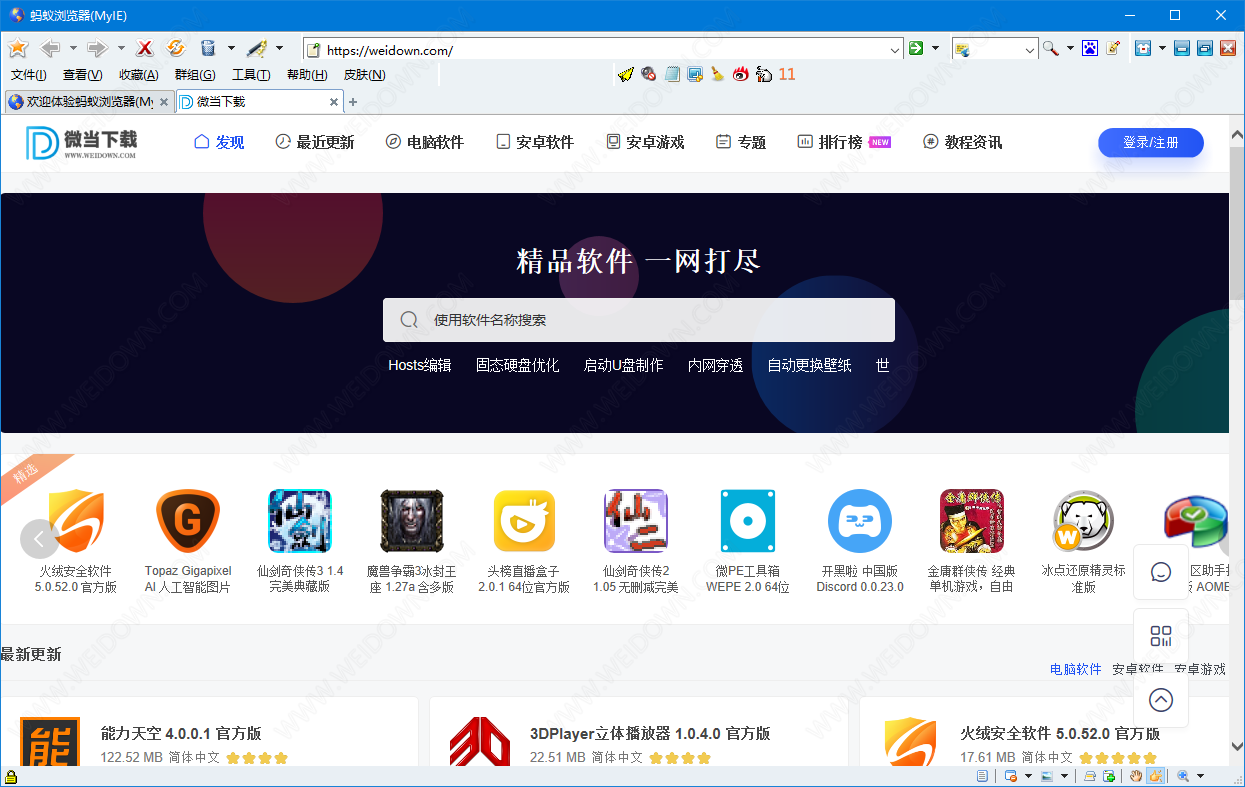Screen dimensions: 1245x787
Task: Click the blocked speaker mute icon
Action: 649,74
